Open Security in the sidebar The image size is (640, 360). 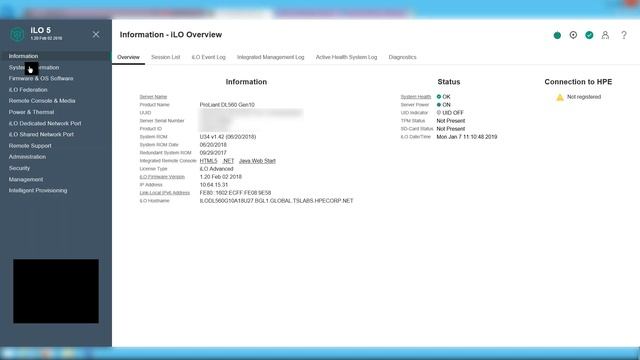[x=19, y=168]
